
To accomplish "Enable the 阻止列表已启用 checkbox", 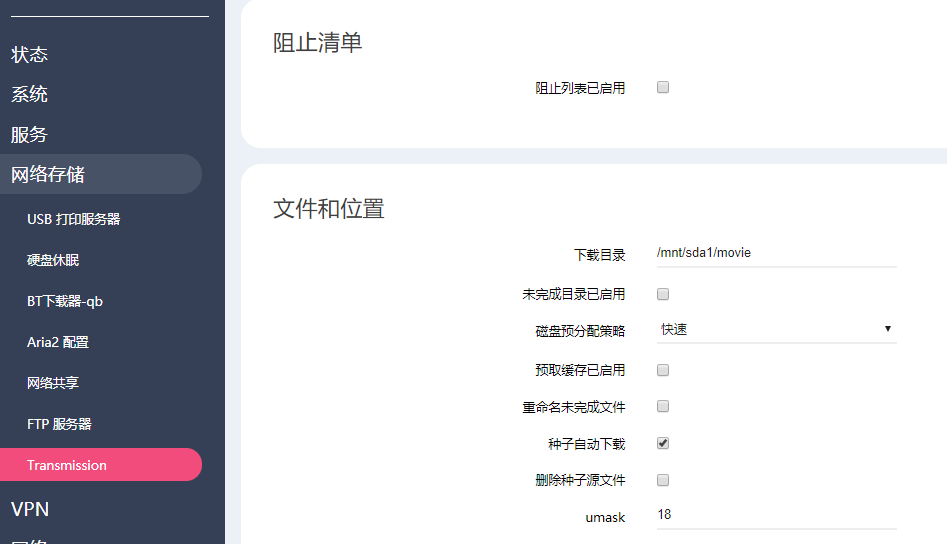I will click(663, 87).
